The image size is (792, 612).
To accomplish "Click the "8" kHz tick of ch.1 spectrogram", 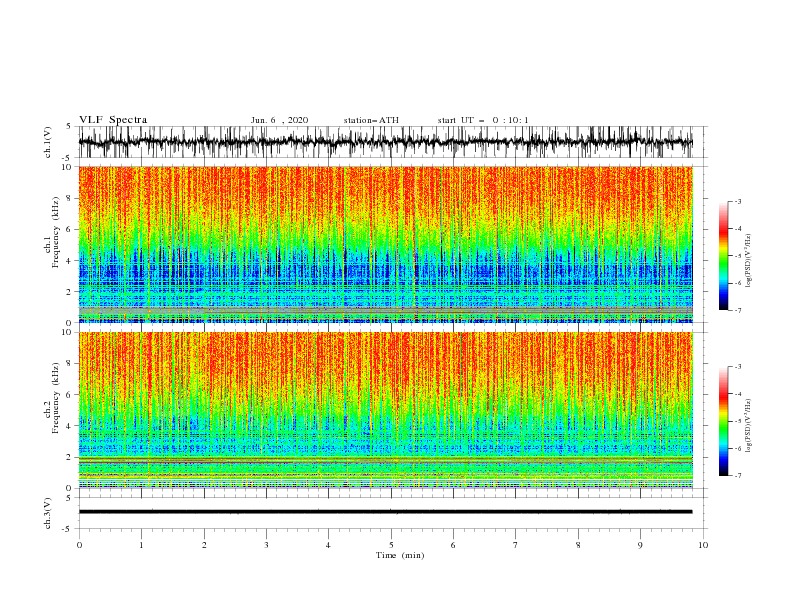I will coord(69,198).
